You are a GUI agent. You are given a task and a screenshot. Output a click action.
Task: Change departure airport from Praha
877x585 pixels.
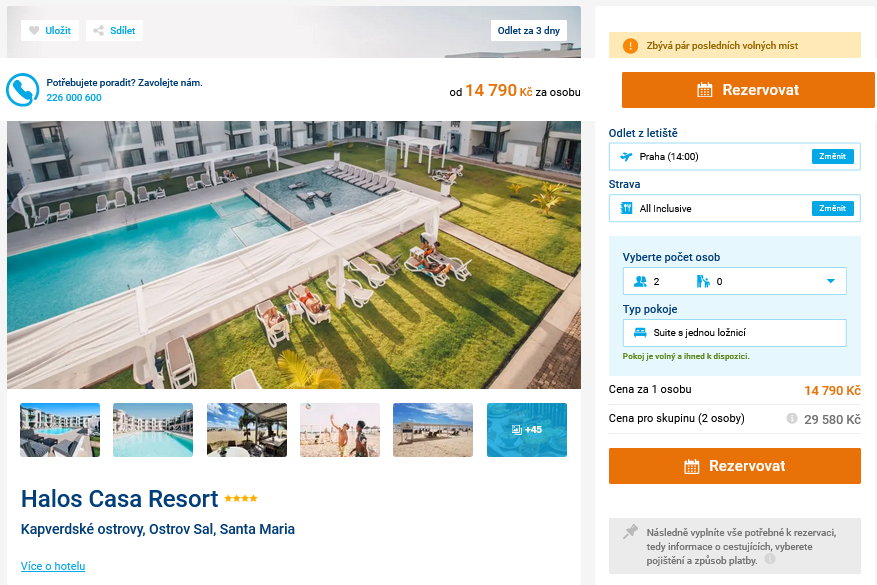[832, 157]
